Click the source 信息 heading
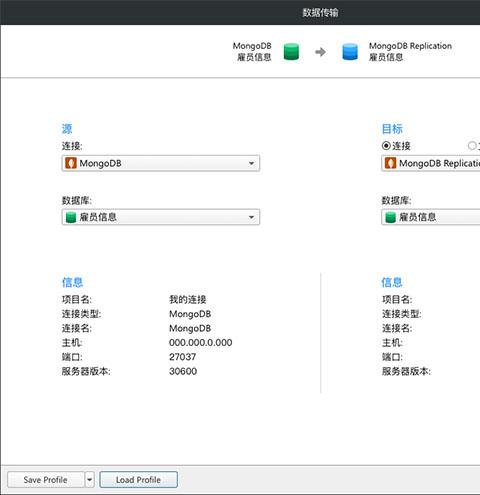This screenshot has height=495, width=480. (72, 282)
